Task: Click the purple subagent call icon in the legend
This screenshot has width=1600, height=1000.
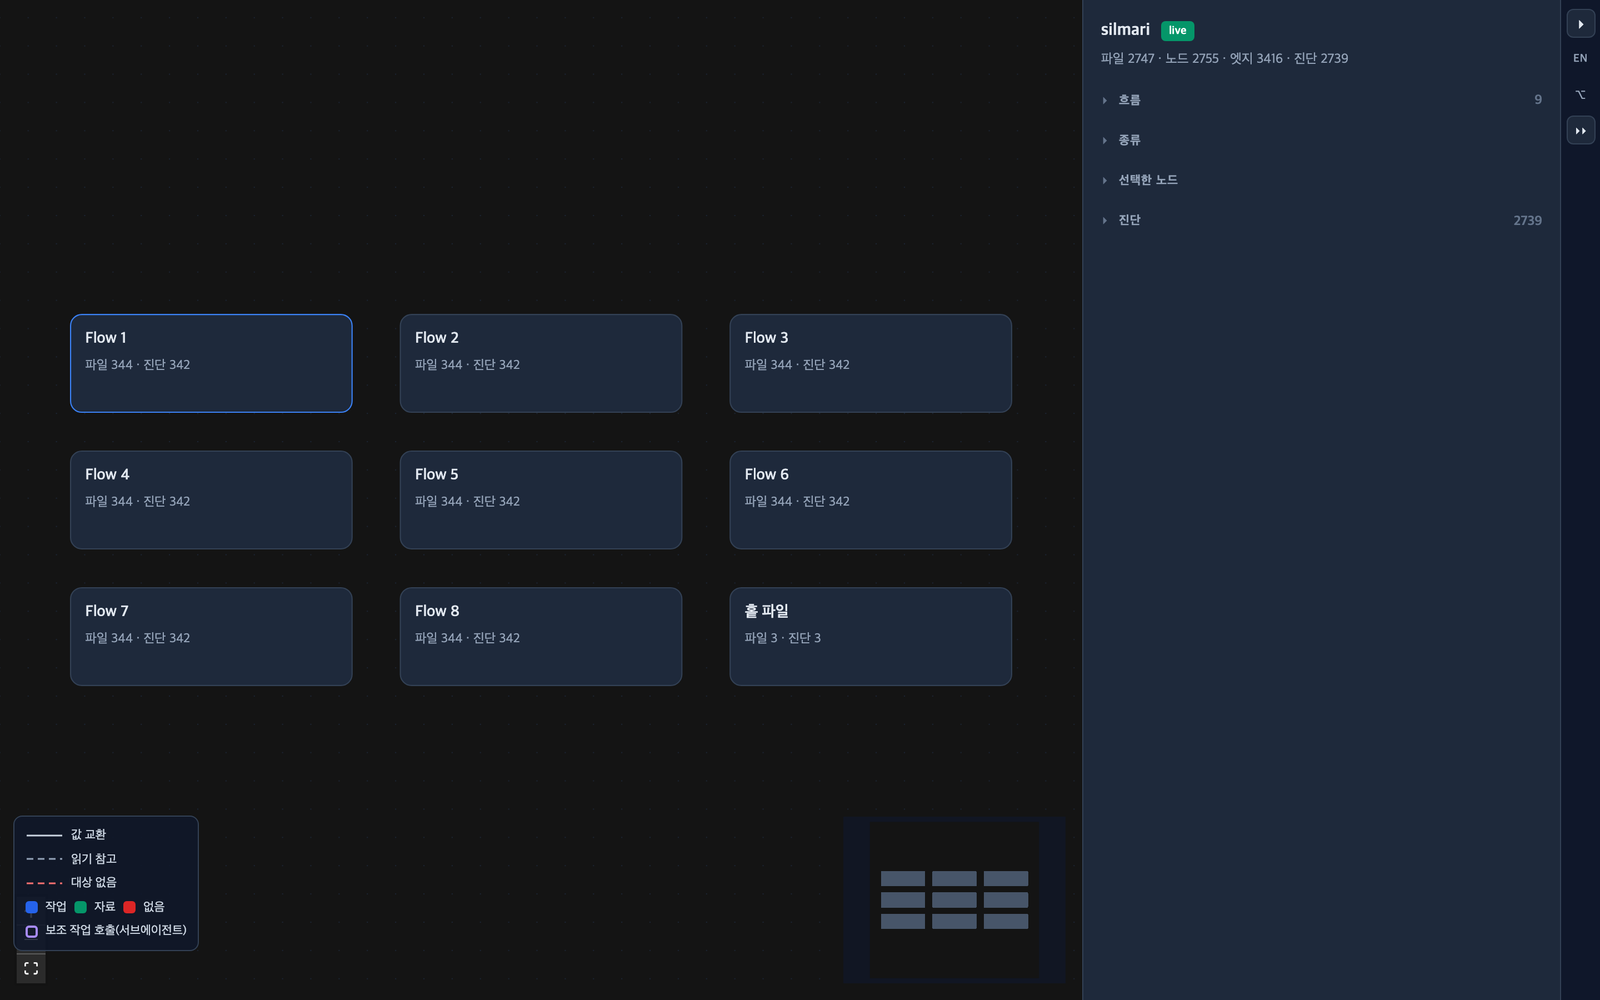Action: tap(32, 931)
